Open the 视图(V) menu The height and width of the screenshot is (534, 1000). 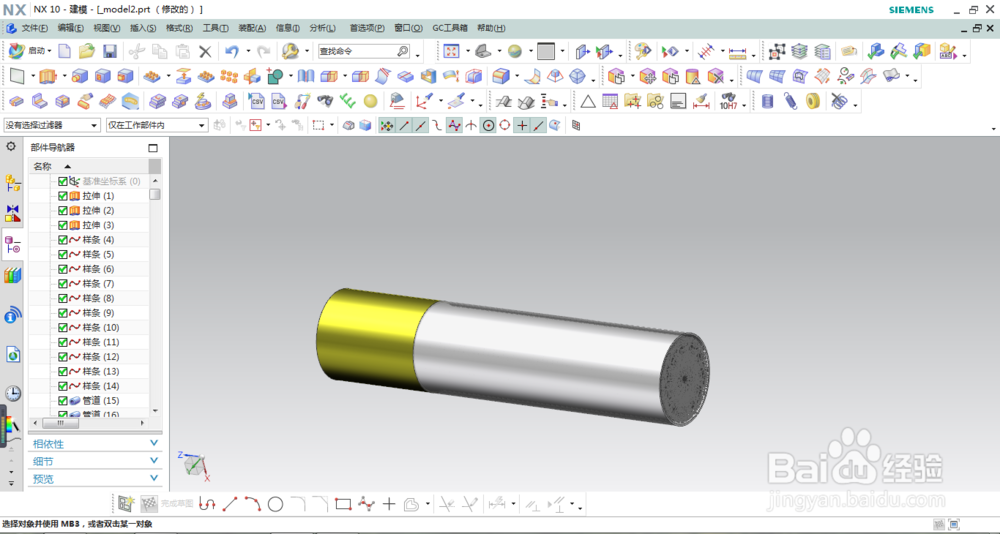(107, 28)
